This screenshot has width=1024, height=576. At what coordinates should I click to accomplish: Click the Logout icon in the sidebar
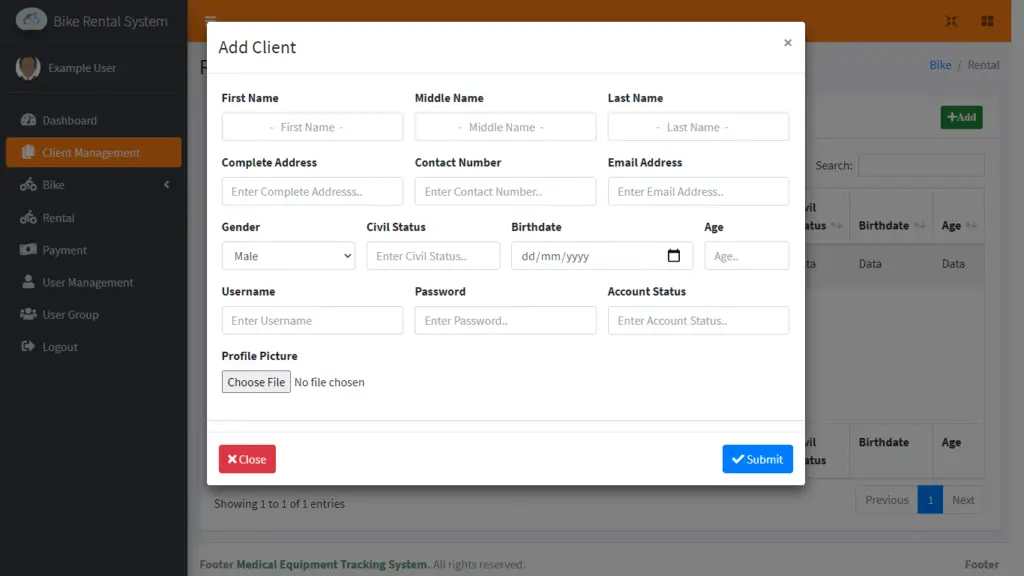point(28,346)
